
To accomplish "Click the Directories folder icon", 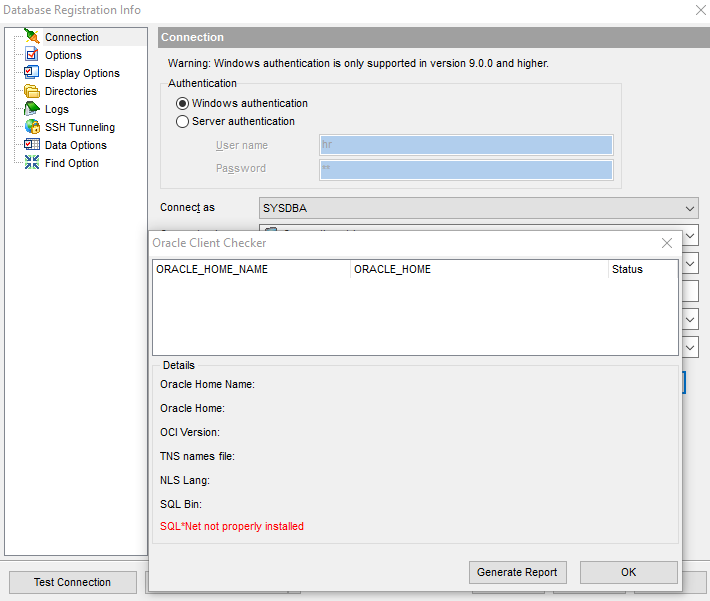I will 32,91.
